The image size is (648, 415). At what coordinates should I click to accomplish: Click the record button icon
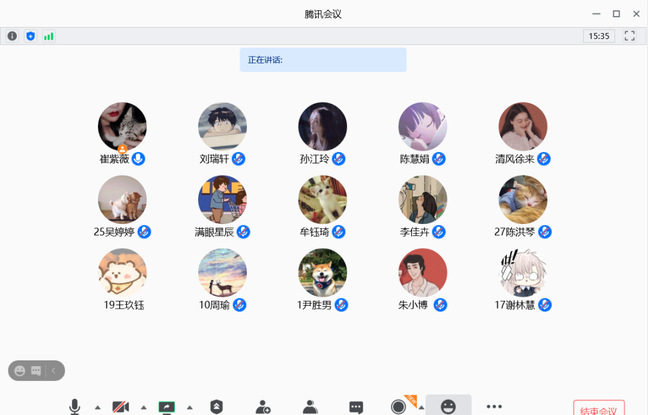tap(399, 406)
